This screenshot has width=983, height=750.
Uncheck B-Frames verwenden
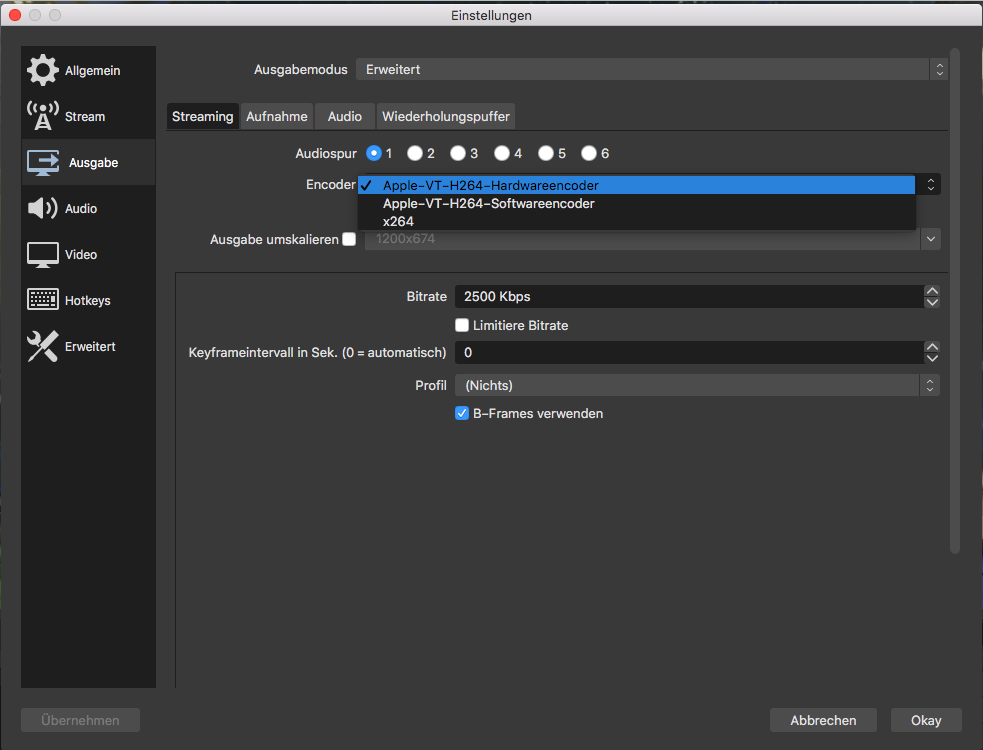tap(462, 413)
